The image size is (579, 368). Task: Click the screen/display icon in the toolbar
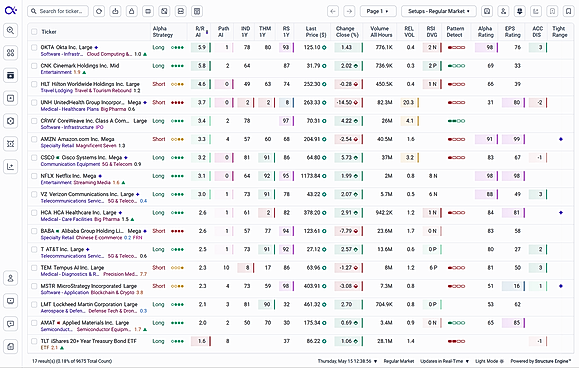tap(148, 11)
